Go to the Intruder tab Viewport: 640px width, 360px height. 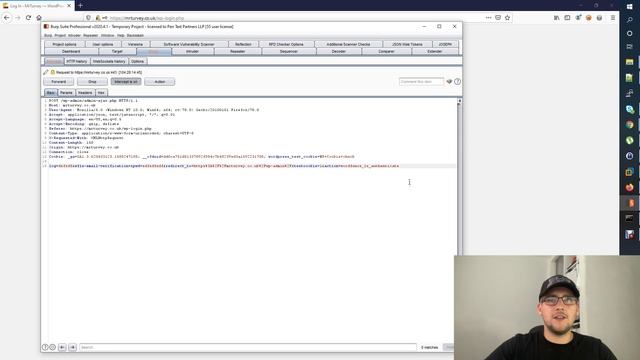click(192, 51)
